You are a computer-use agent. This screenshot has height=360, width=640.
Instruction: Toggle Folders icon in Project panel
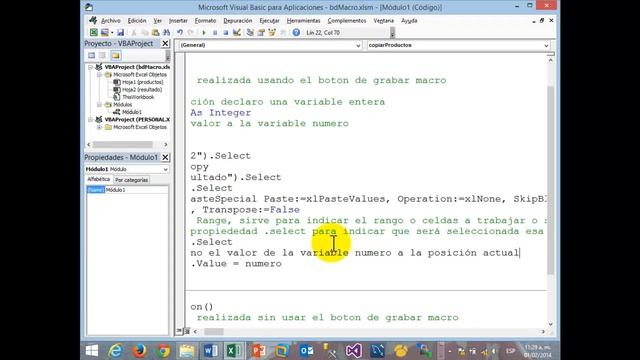point(116,56)
